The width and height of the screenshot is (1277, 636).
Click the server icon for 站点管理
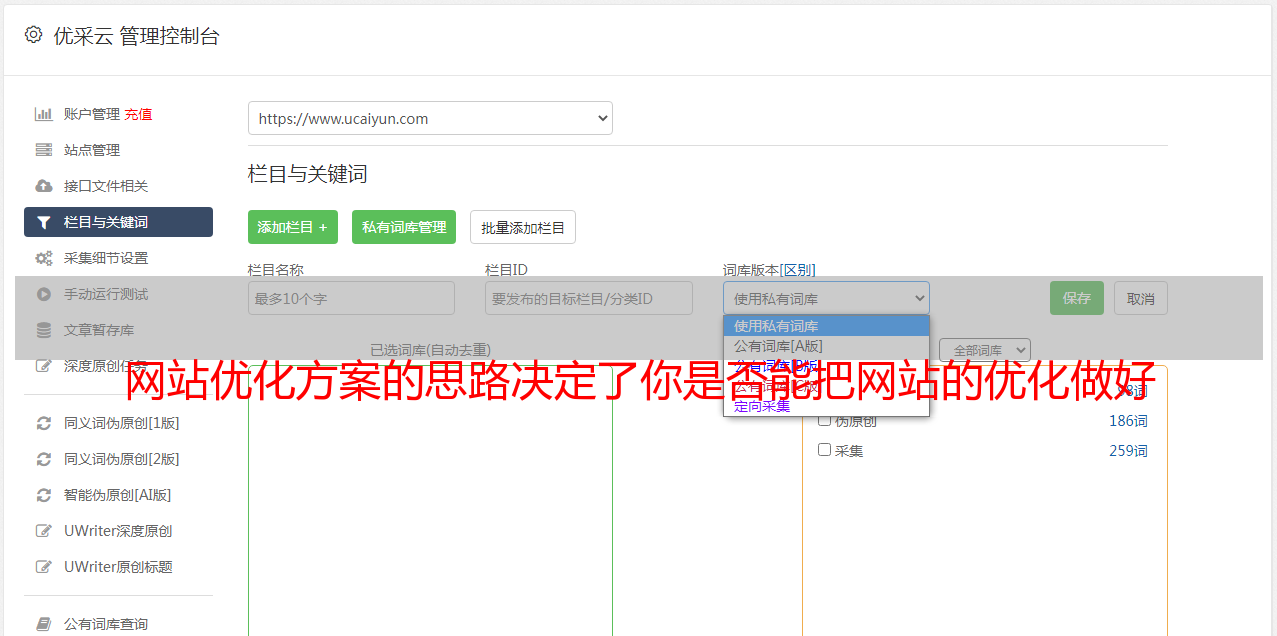coord(43,150)
